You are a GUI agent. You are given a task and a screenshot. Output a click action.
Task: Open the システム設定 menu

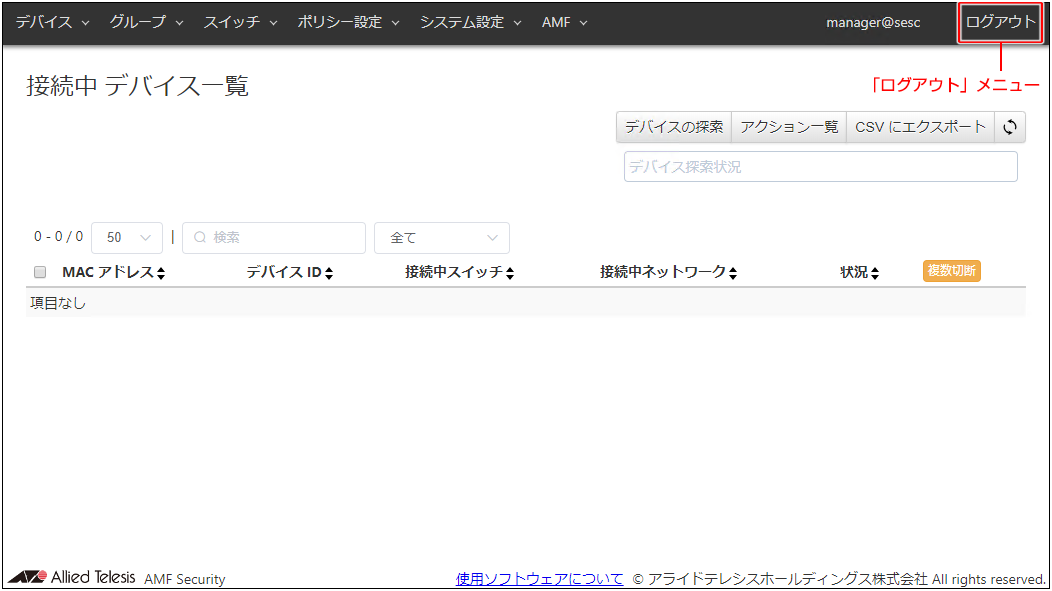click(x=470, y=22)
